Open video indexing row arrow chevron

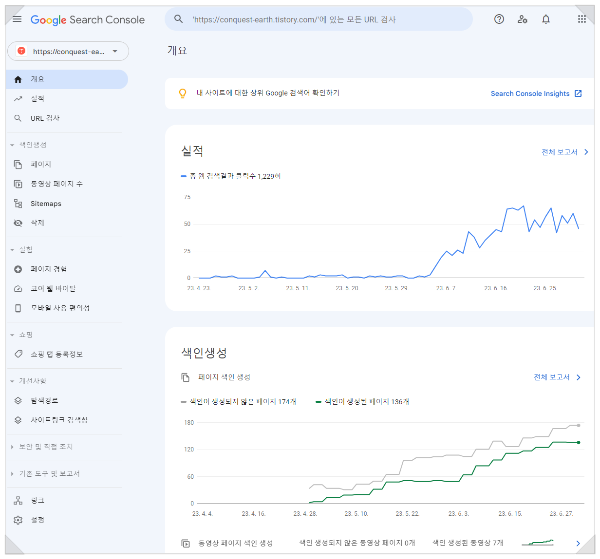[x=578, y=543]
